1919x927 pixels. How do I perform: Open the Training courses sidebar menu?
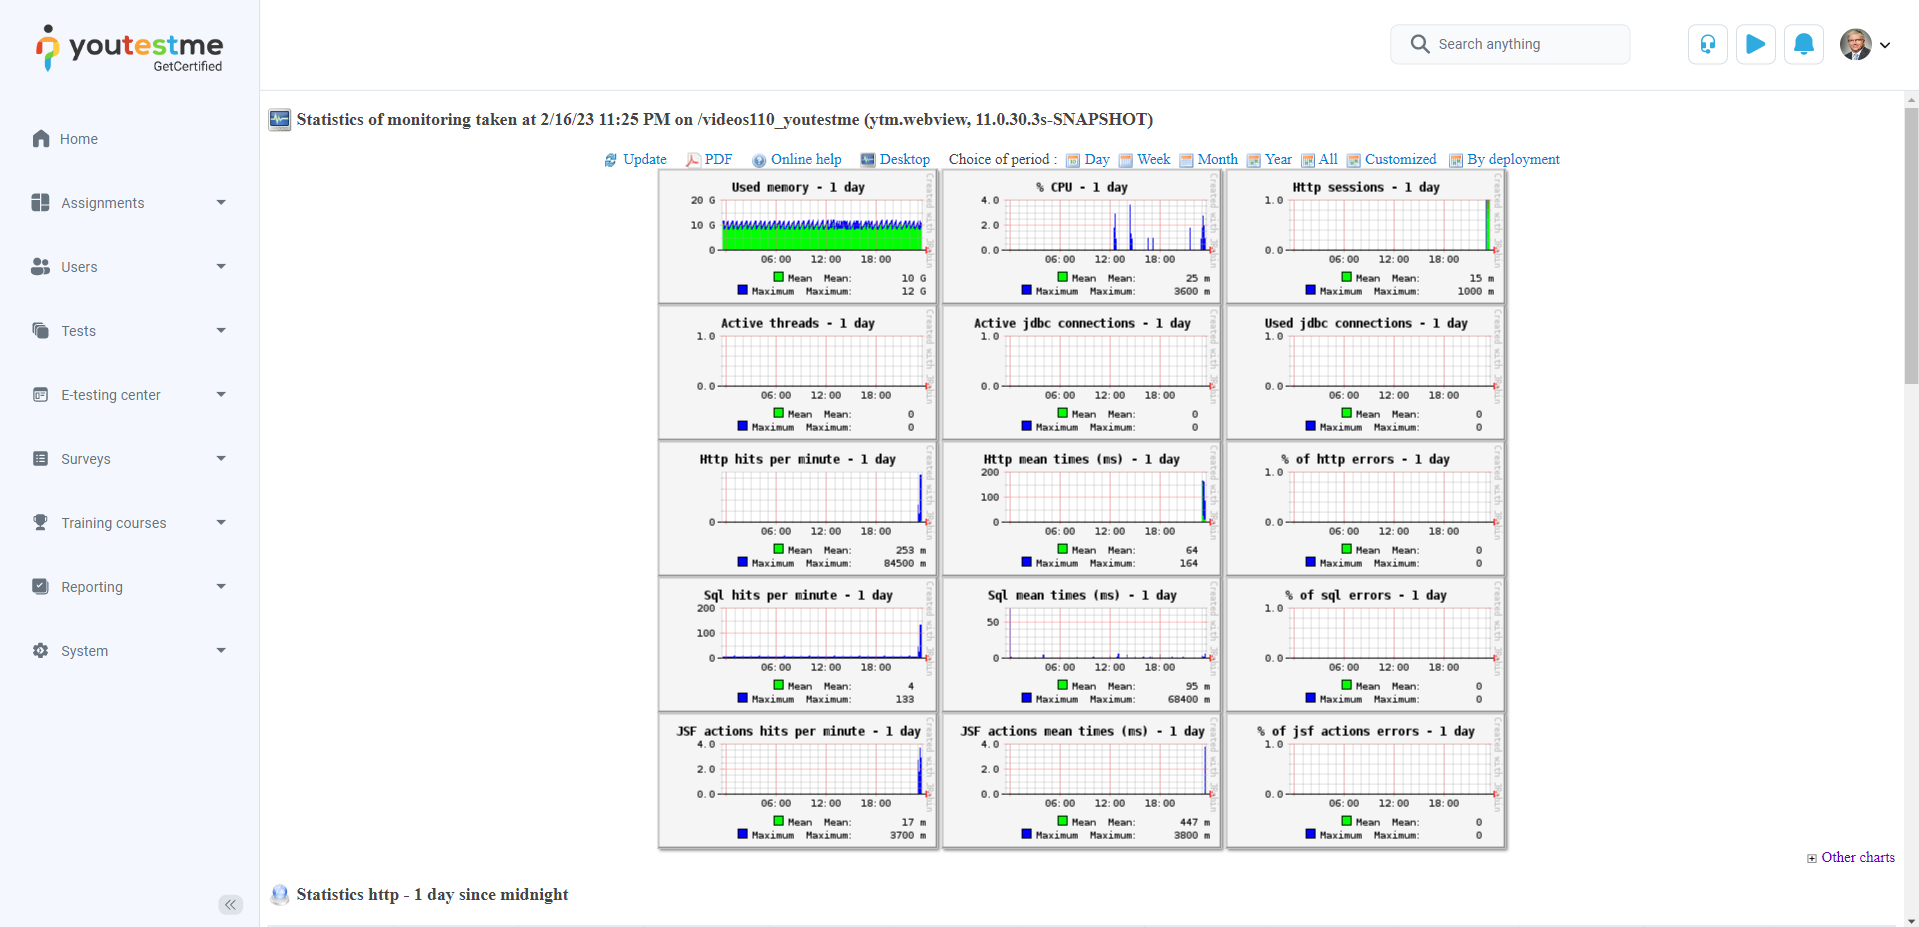click(114, 523)
